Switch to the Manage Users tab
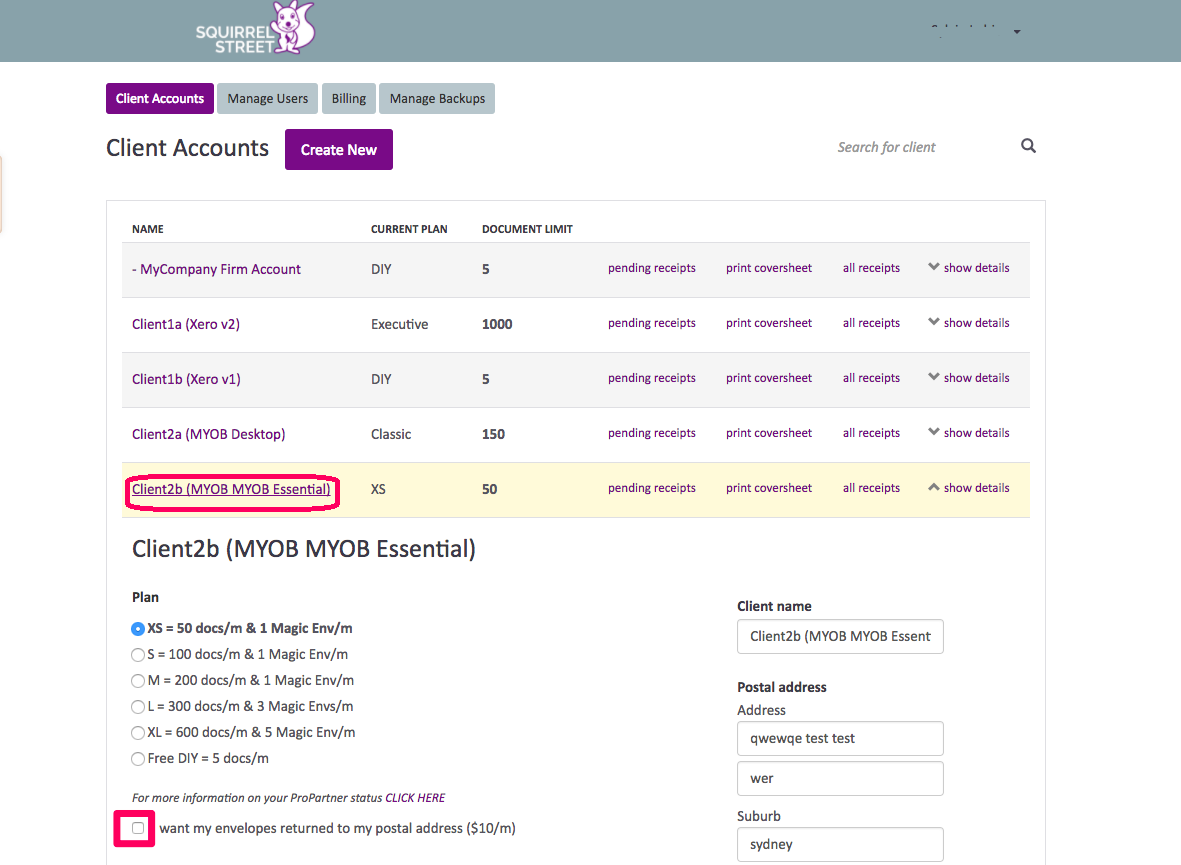Viewport: 1181px width, 865px height. 267,99
